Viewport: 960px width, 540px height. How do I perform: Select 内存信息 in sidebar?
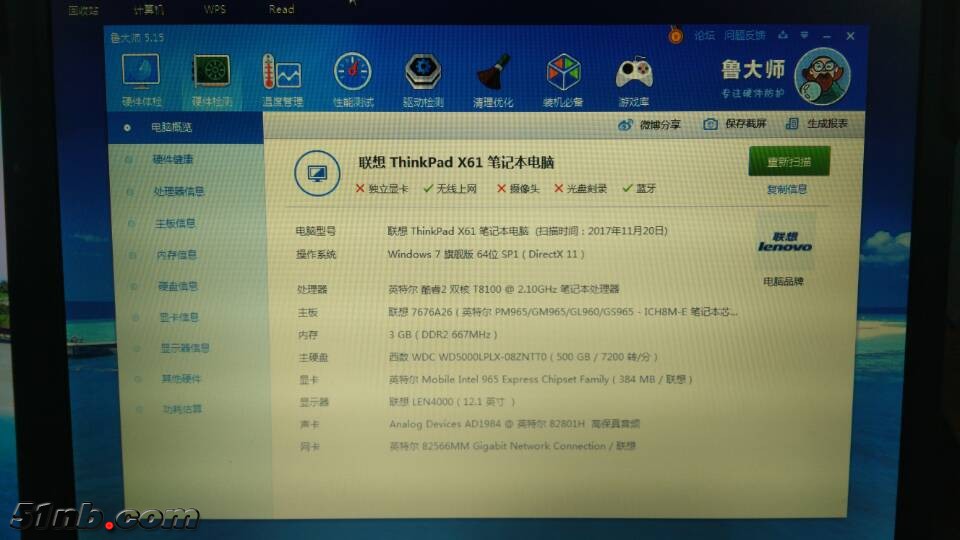(x=176, y=254)
